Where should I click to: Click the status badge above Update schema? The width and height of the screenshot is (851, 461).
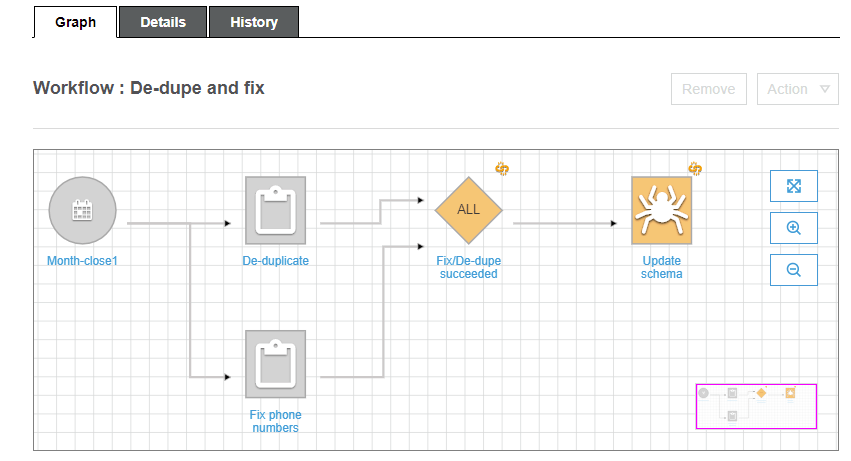point(695,168)
